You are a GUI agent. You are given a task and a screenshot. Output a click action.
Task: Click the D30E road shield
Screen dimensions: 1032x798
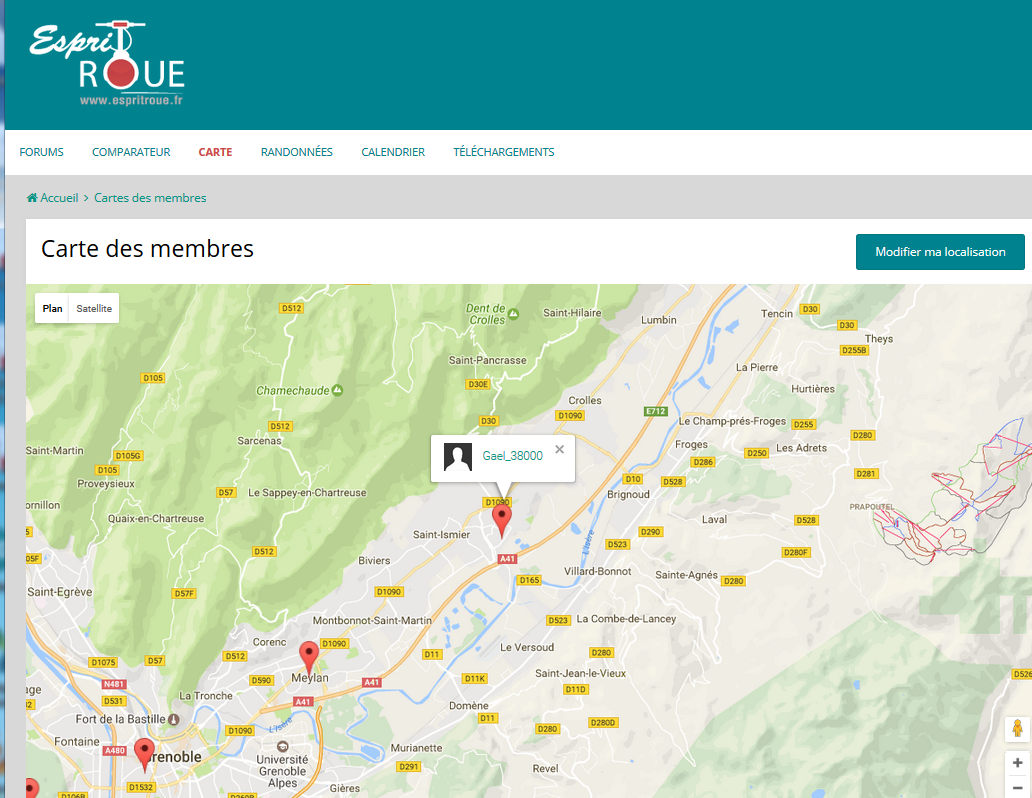[x=478, y=384]
